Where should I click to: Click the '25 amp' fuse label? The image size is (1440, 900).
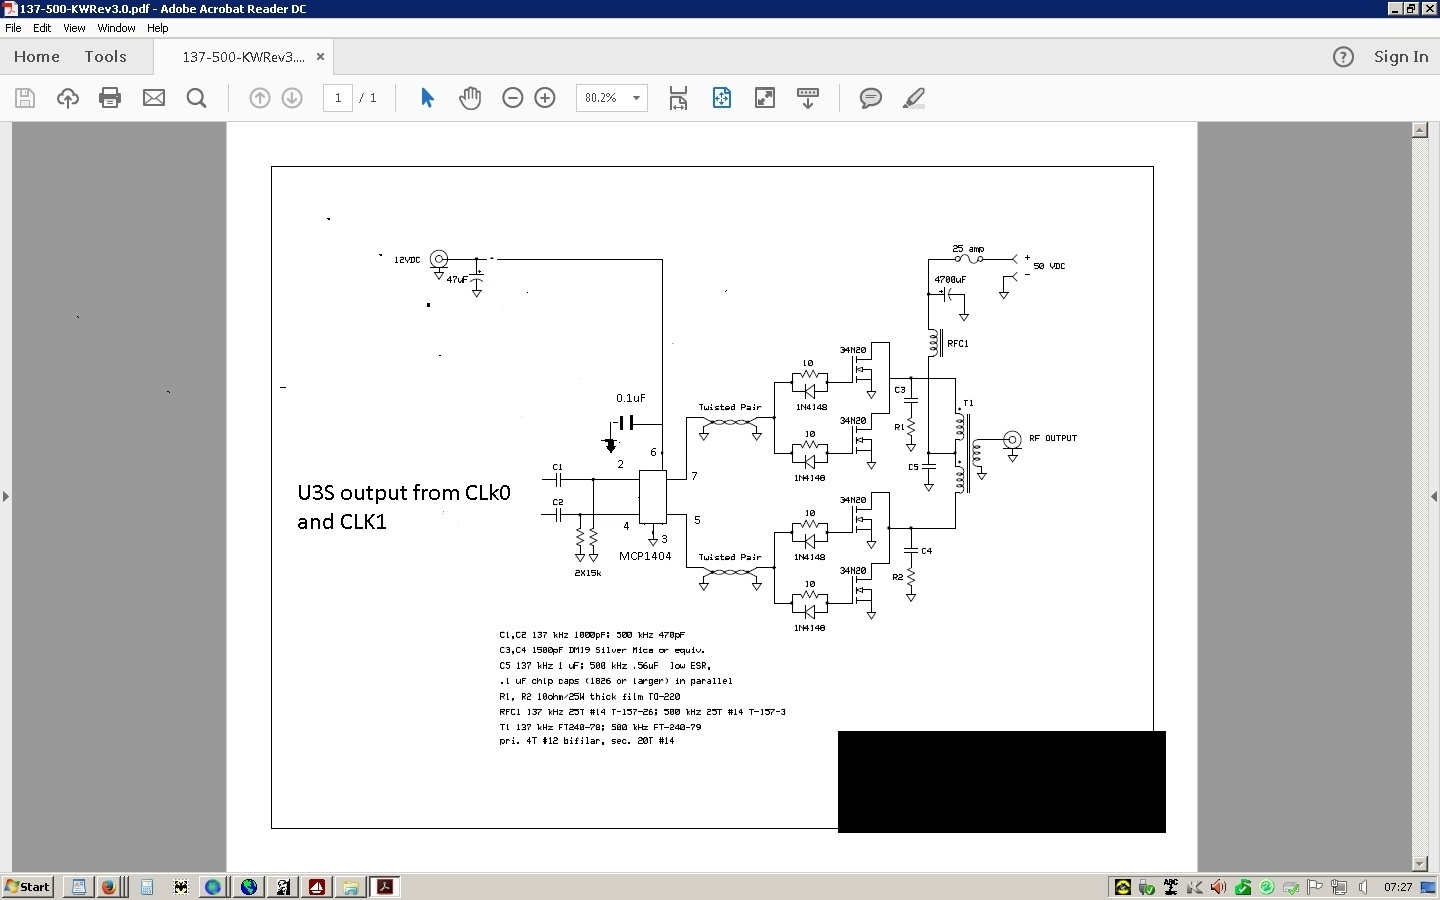968,248
